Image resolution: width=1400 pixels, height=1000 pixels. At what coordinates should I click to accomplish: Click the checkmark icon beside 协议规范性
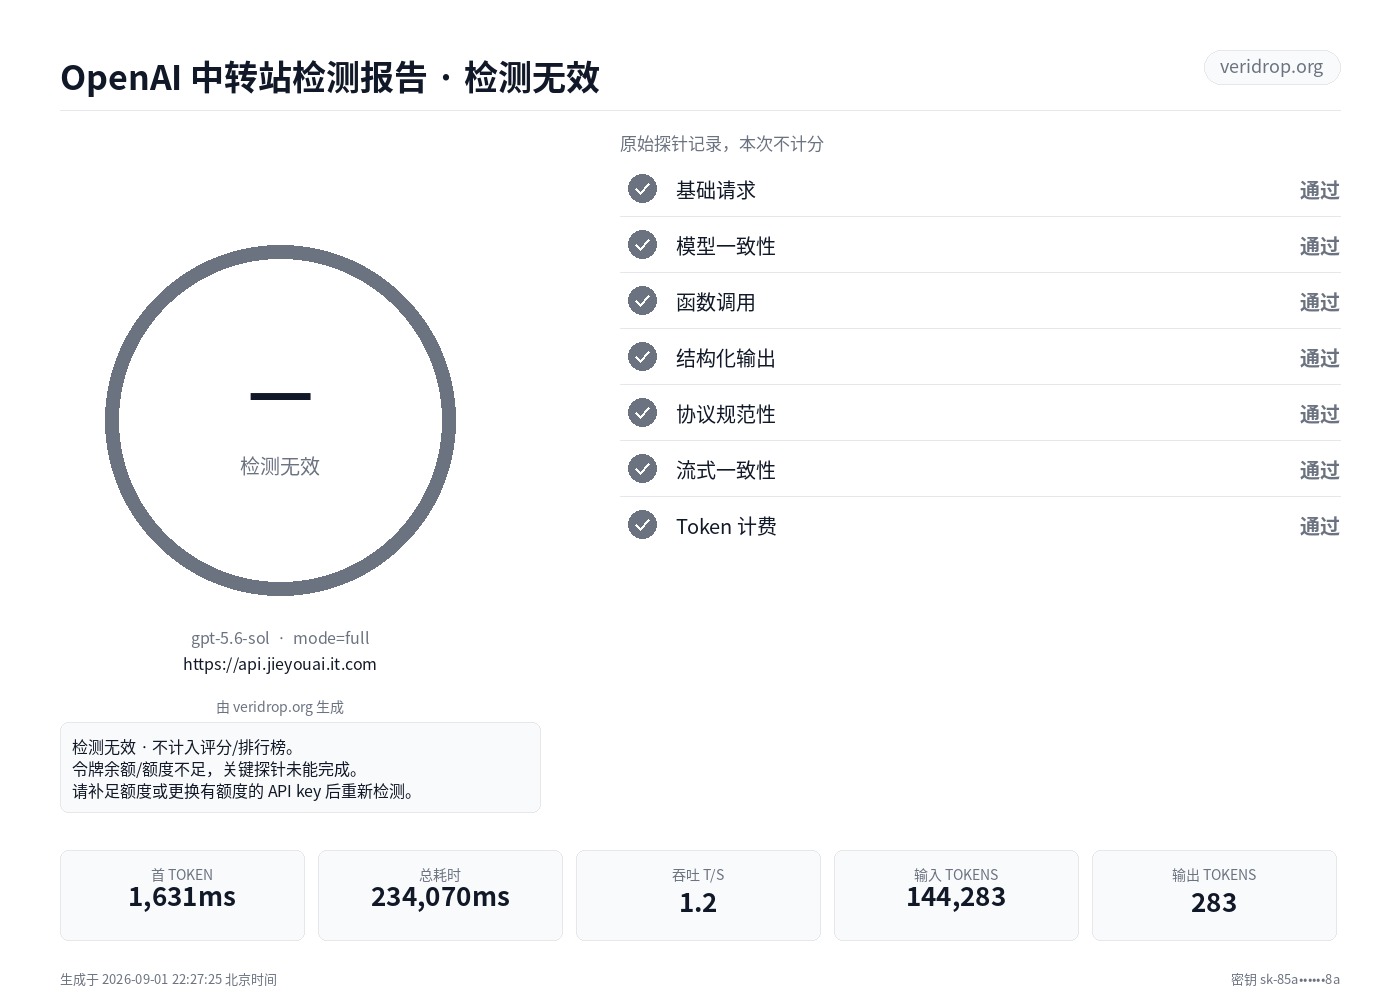click(x=642, y=413)
